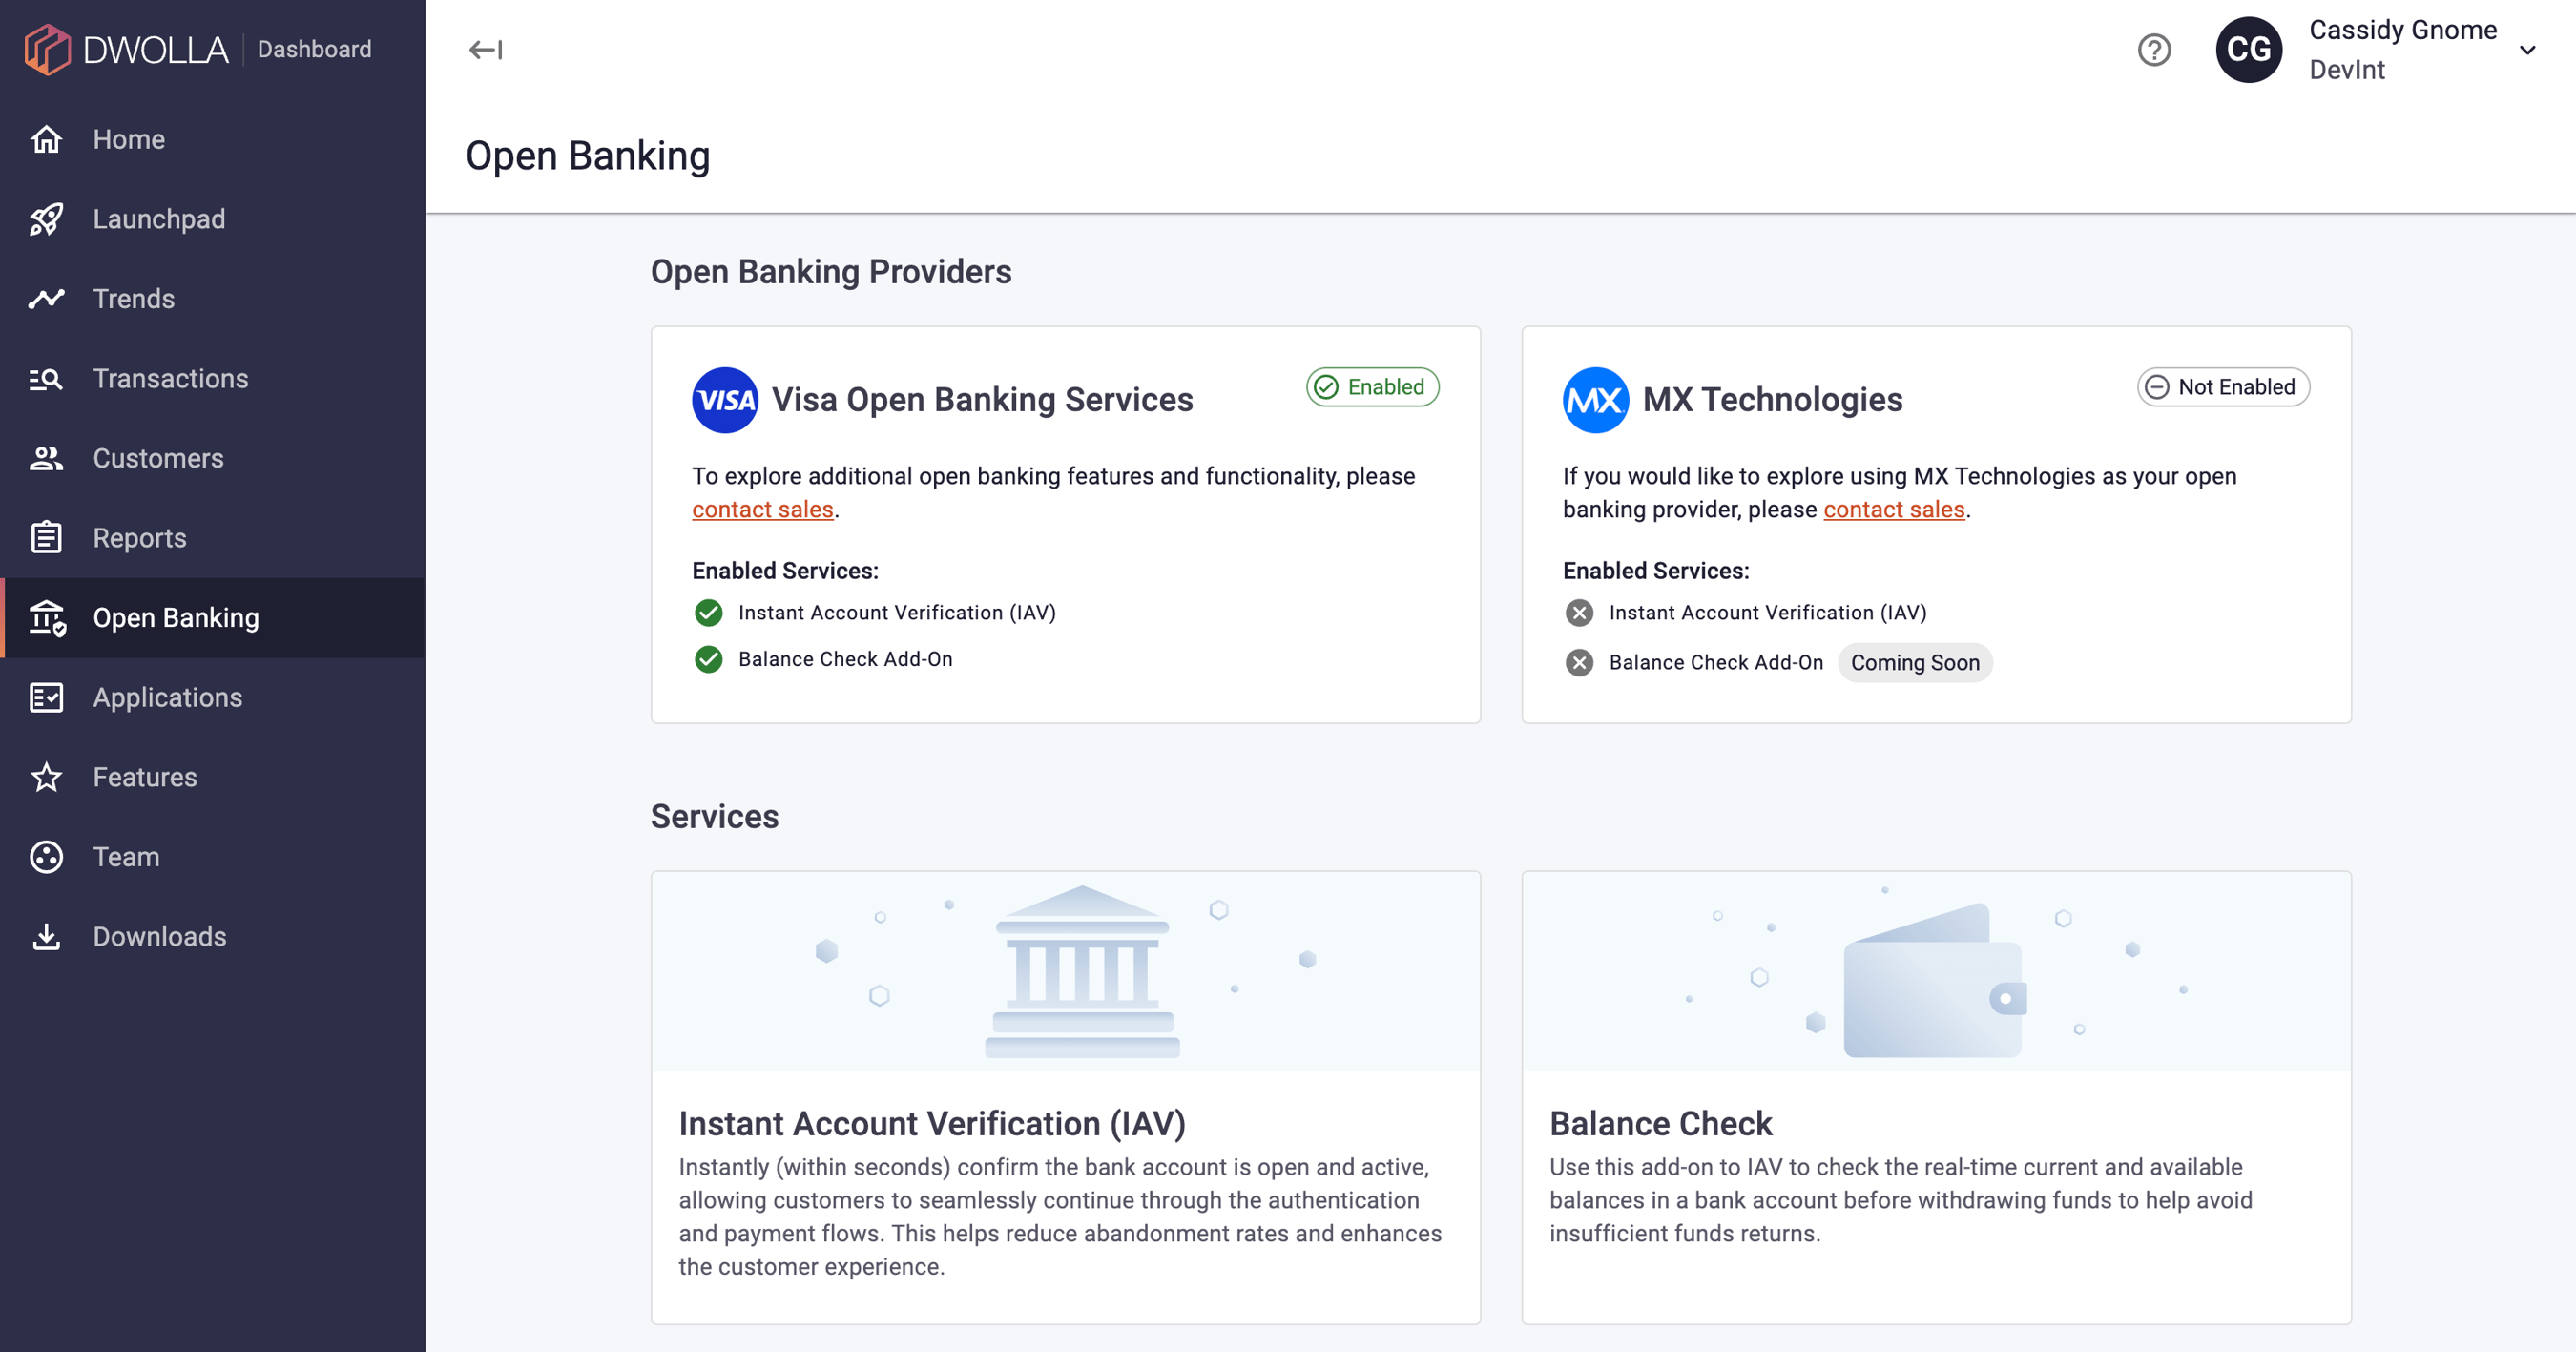This screenshot has width=2576, height=1352.
Task: Click the DevInt environment label
Action: tap(2347, 70)
